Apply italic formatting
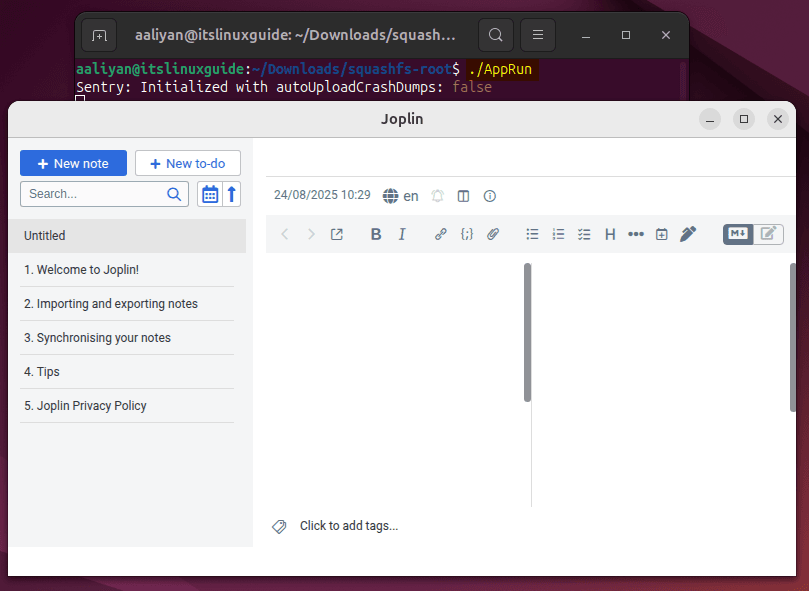This screenshot has width=809, height=591. click(402, 234)
